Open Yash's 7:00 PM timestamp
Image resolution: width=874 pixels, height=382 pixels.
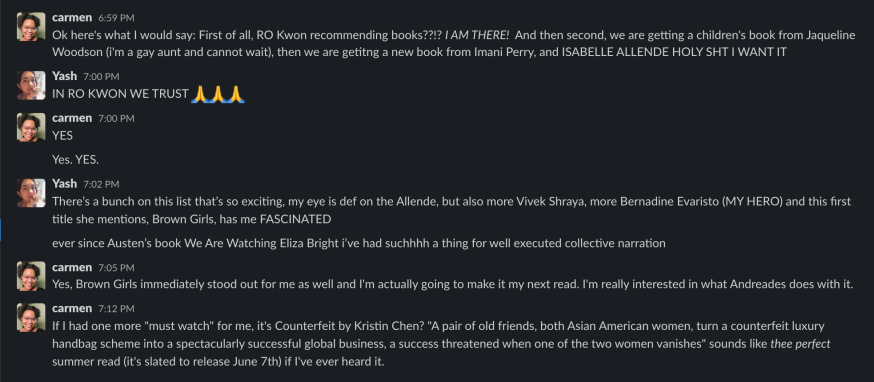101,76
